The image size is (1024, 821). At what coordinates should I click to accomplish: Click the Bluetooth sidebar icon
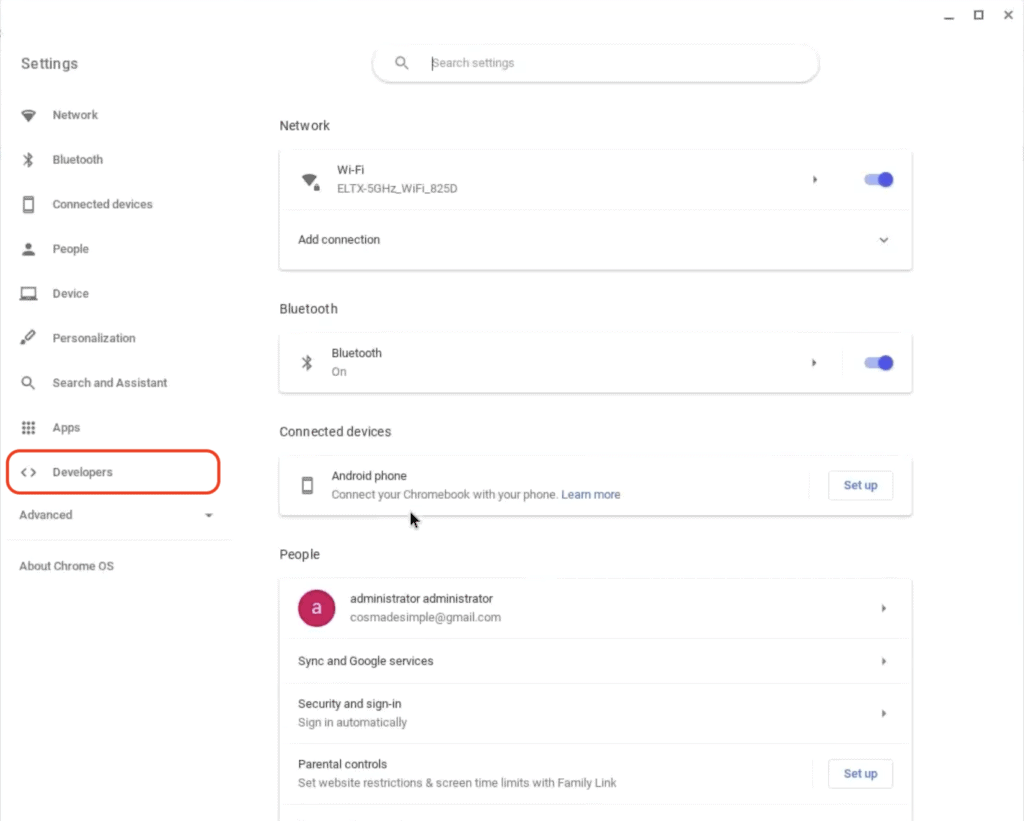pos(29,159)
